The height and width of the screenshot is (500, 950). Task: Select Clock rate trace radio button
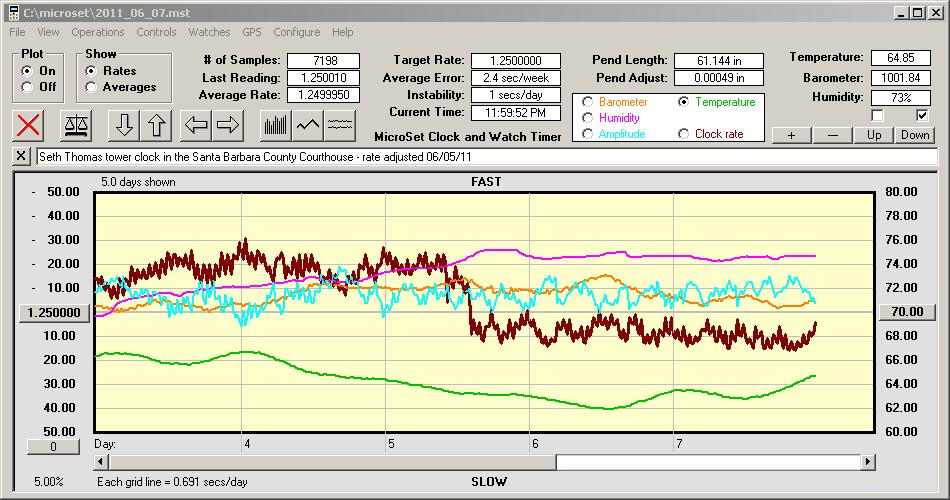tap(683, 133)
